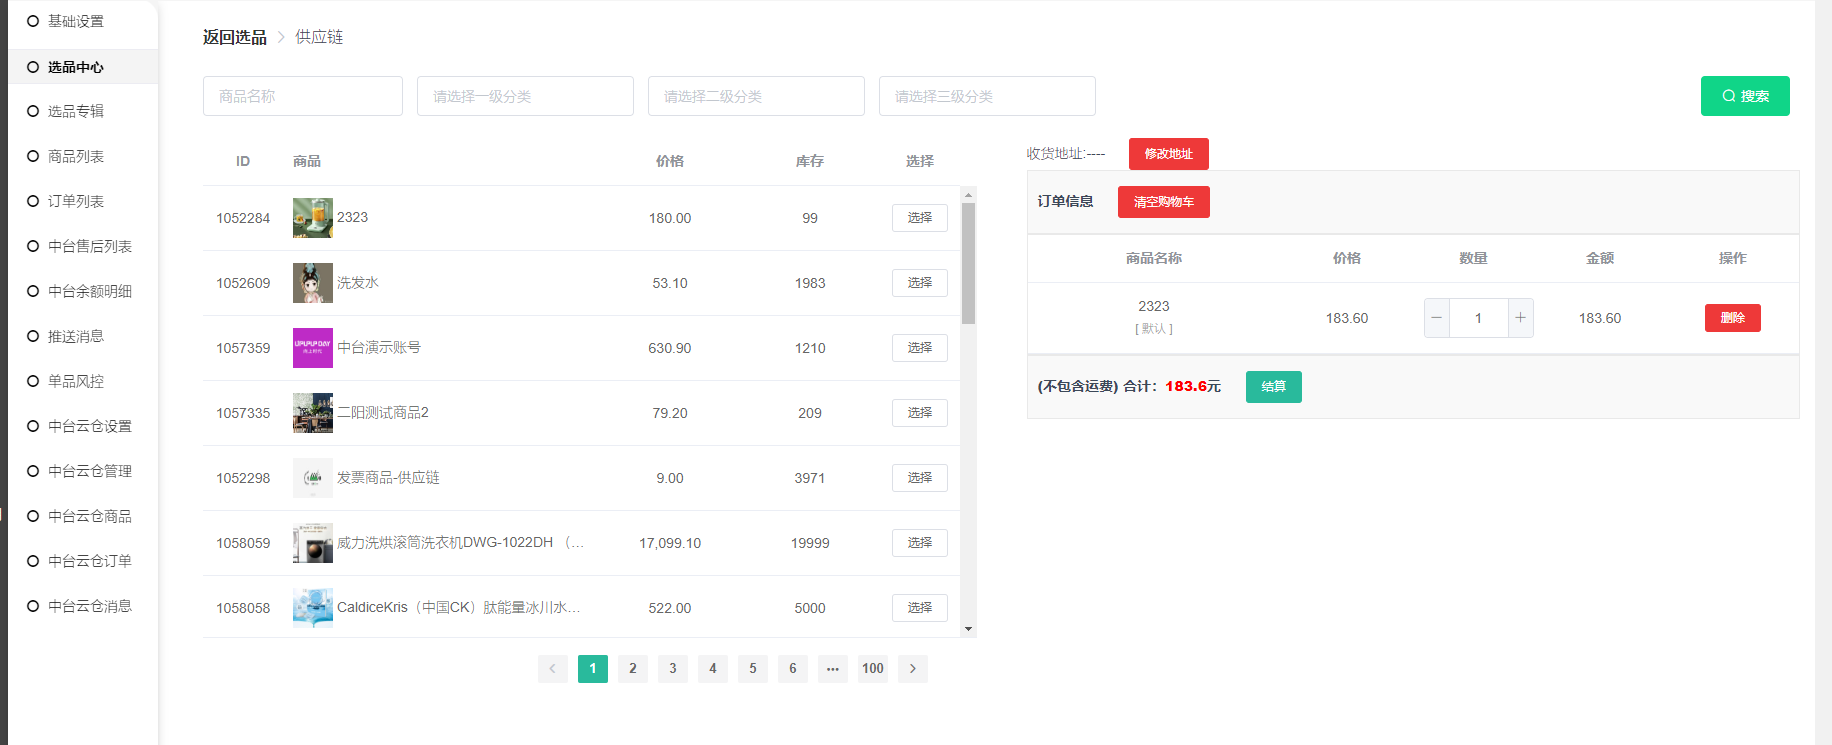This screenshot has width=1832, height=745.
Task: Click the green 结算 checkout button
Action: [x=1274, y=387]
